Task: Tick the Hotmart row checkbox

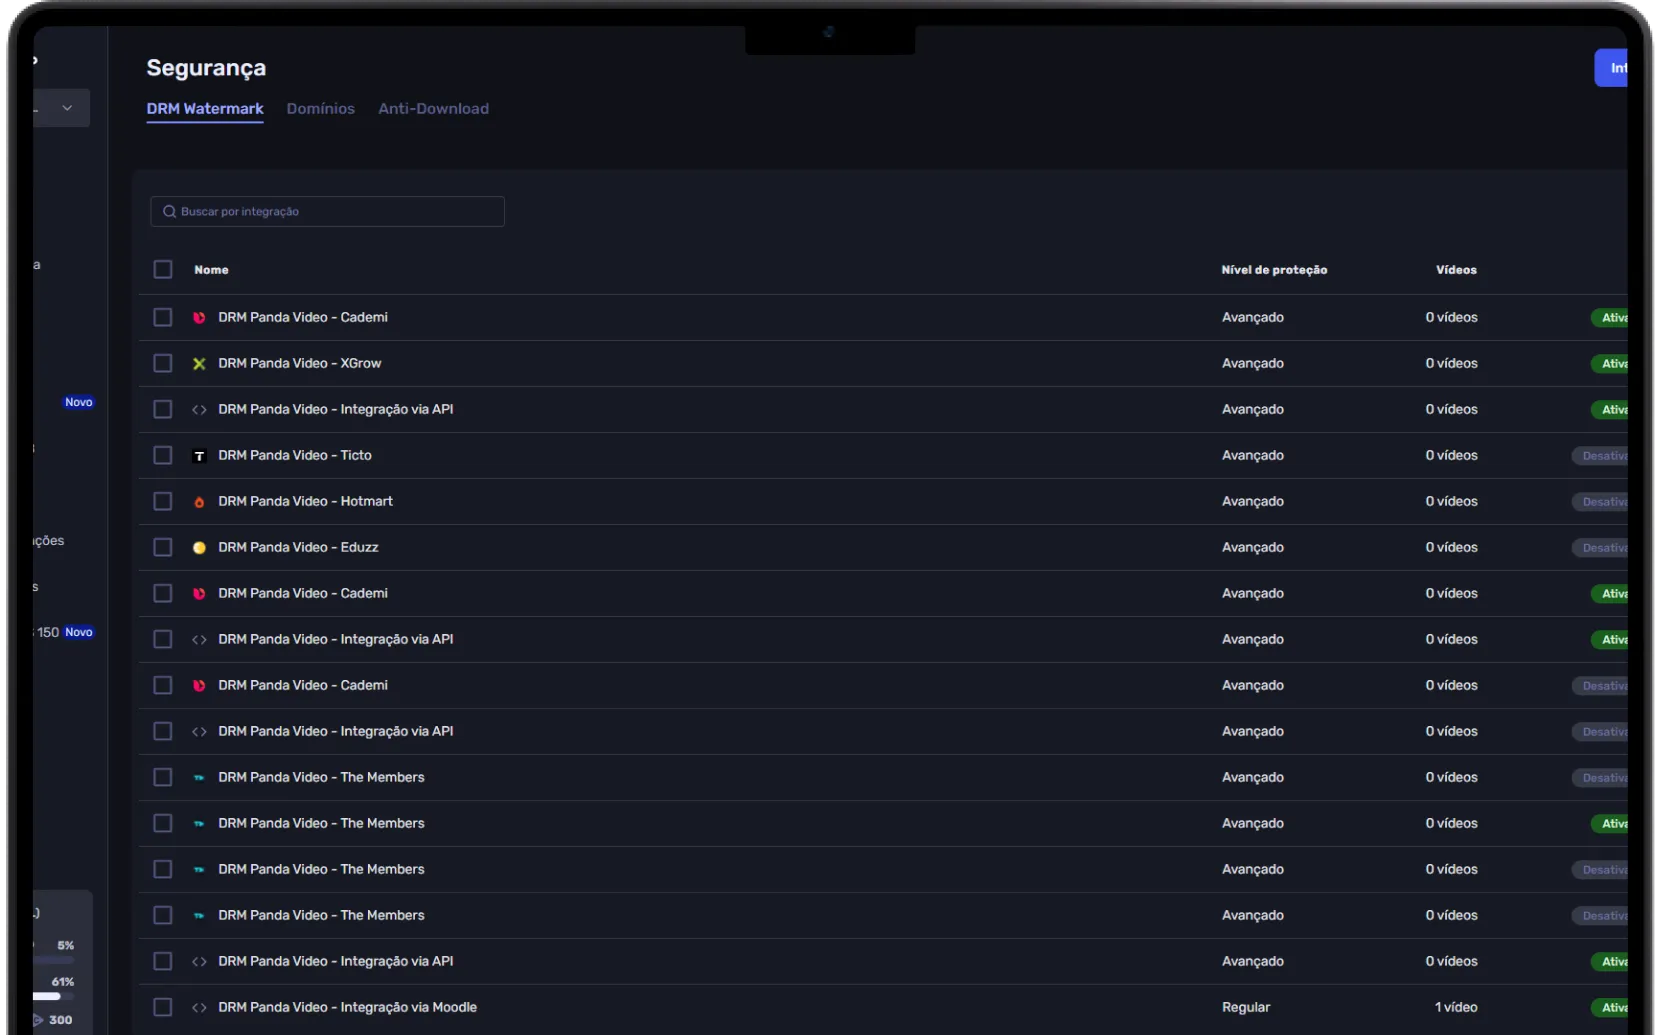Action: coord(163,502)
